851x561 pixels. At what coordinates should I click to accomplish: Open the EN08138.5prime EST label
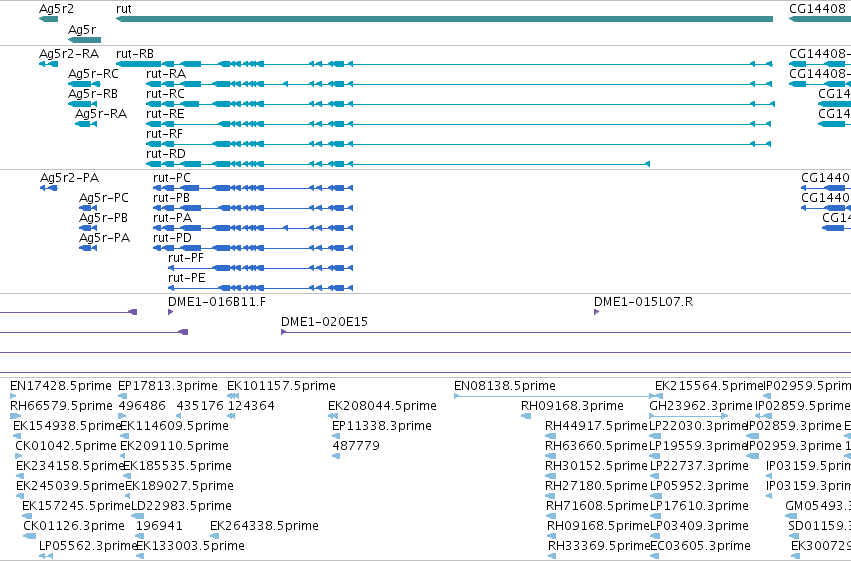point(505,386)
